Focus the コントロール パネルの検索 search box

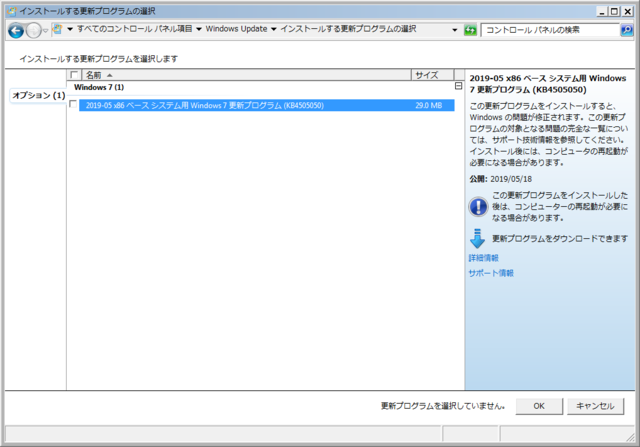[x=550, y=30]
